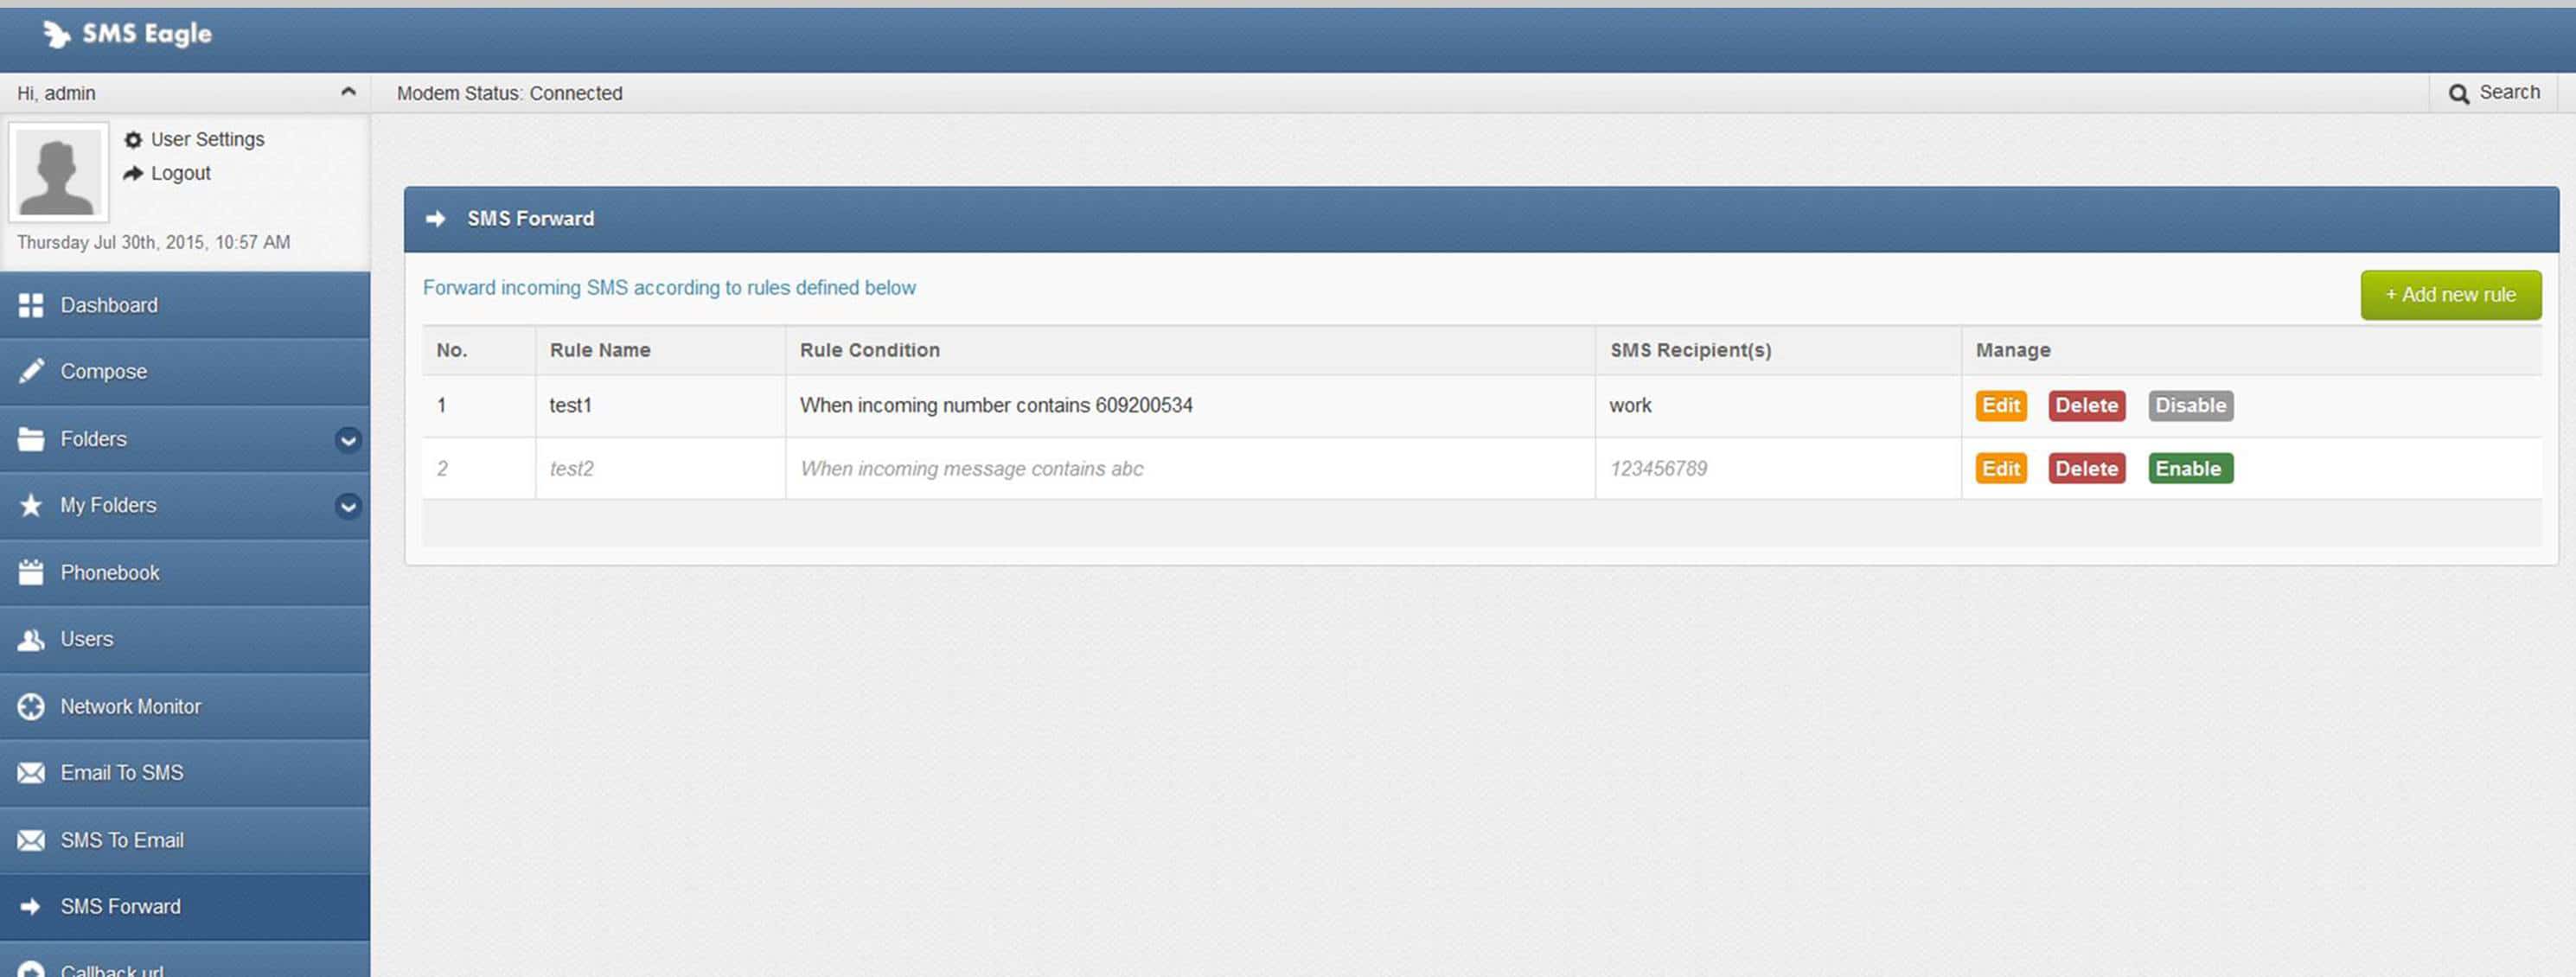Click the My Folders star icon
2576x977 pixels.
(31, 506)
